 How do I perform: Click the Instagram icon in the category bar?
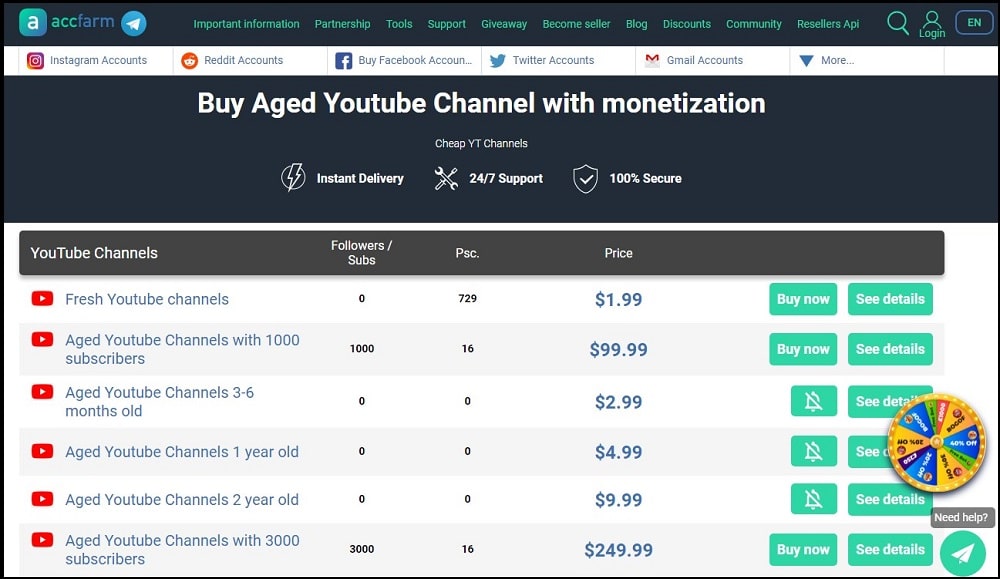tap(35, 61)
